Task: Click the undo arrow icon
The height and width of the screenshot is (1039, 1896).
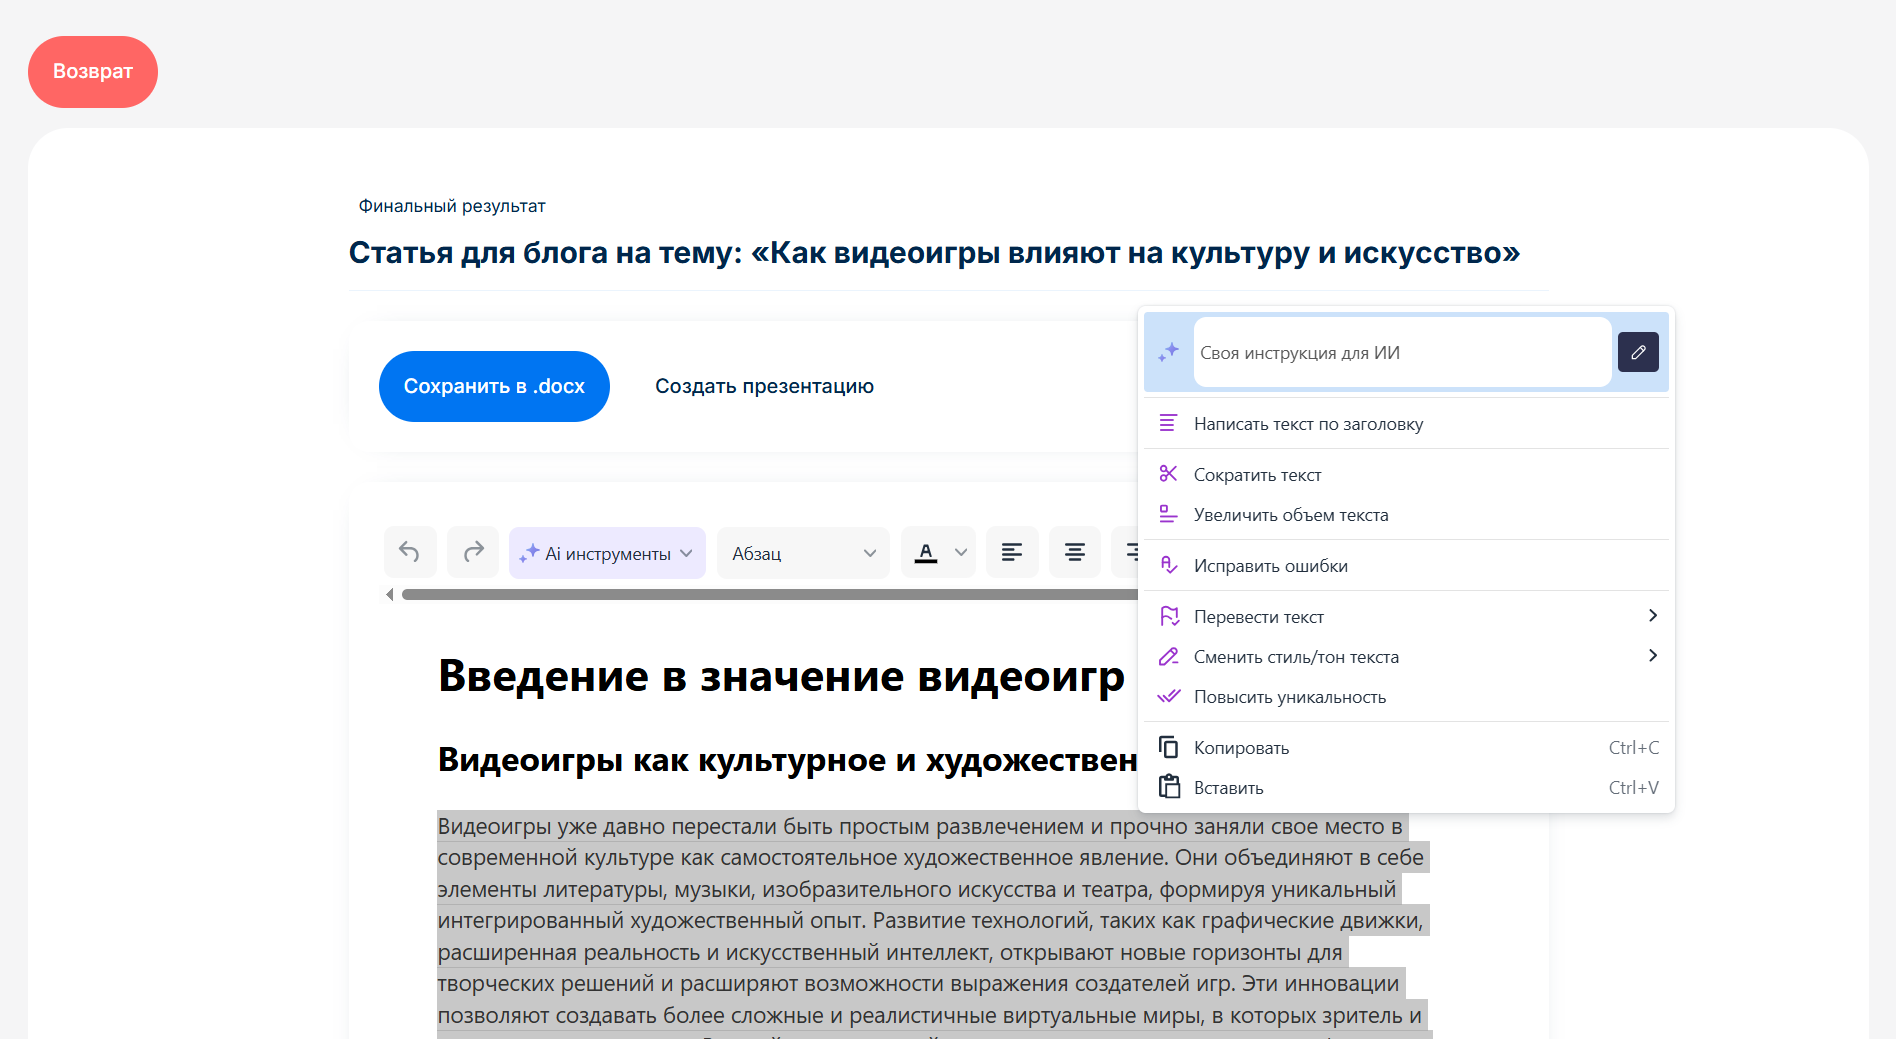Action: click(409, 552)
